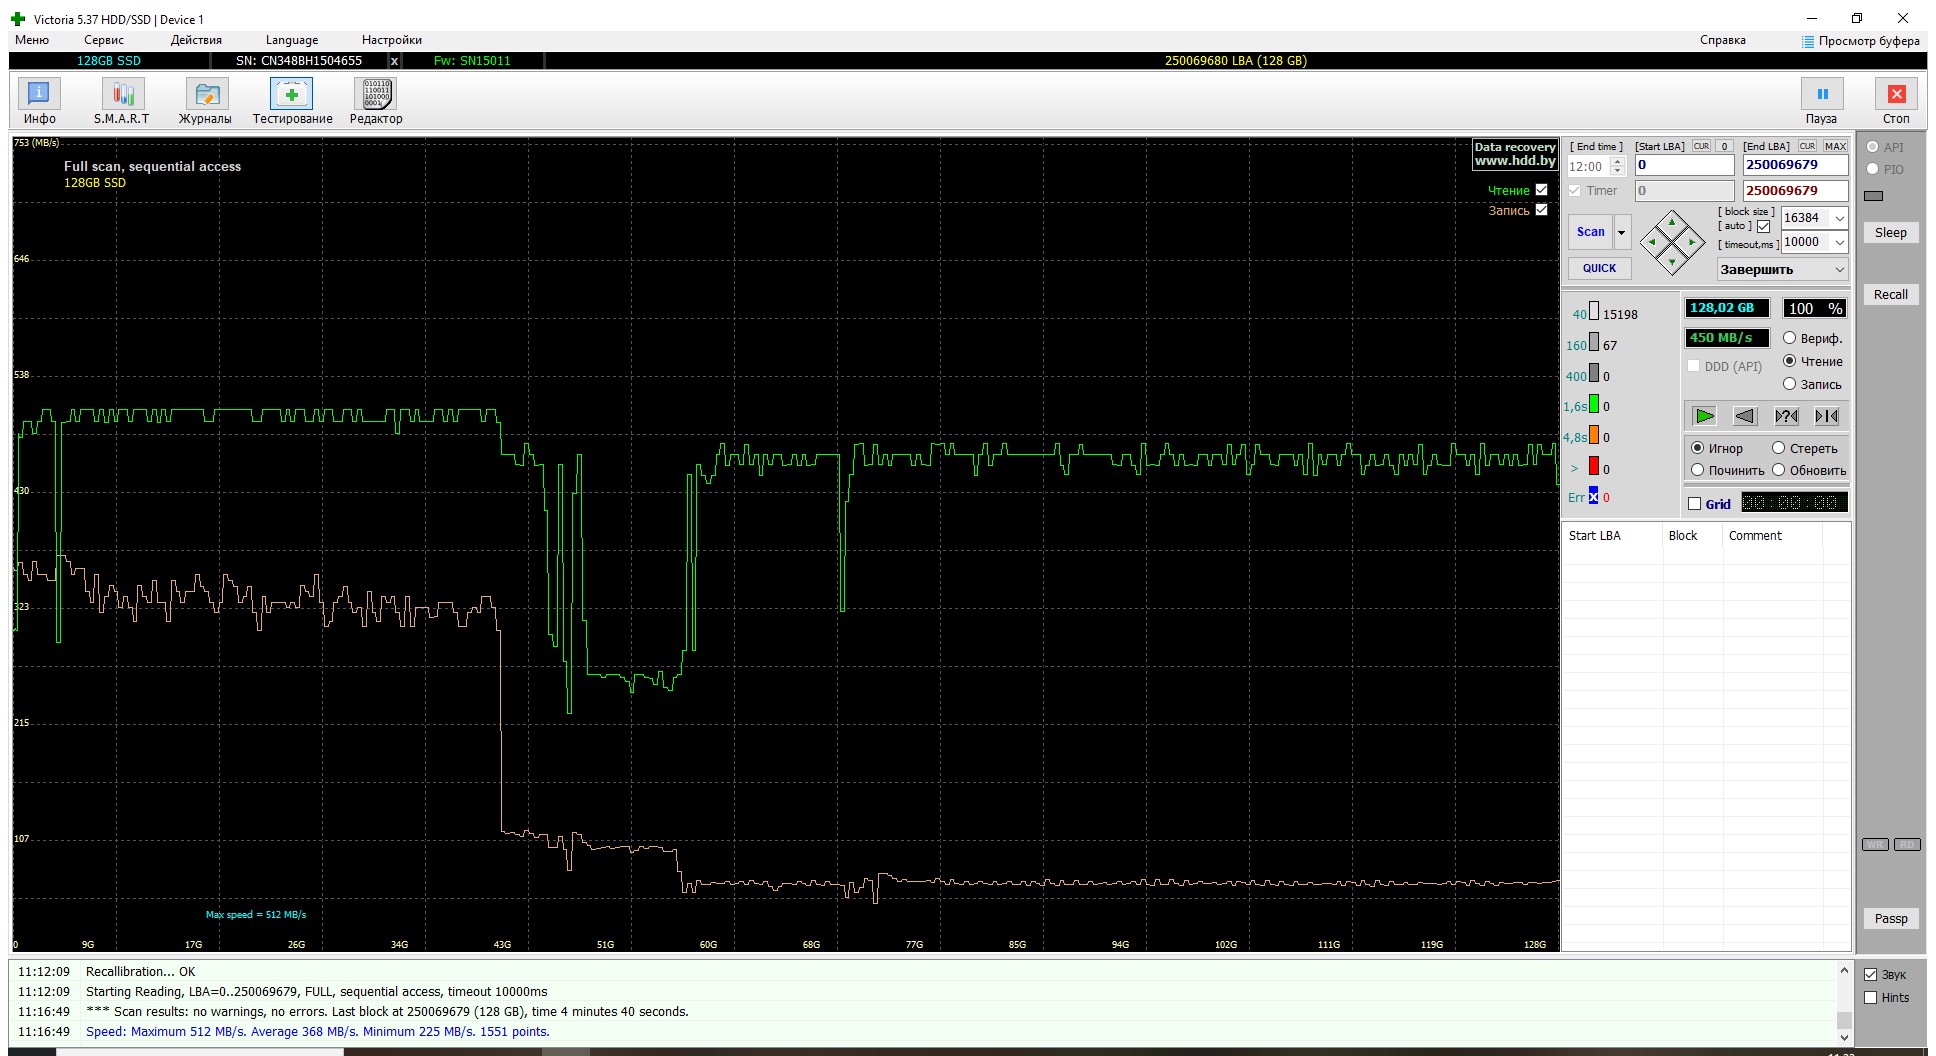Image resolution: width=1936 pixels, height=1056 pixels.
Task: Open the Действия menu
Action: pyautogui.click(x=196, y=40)
